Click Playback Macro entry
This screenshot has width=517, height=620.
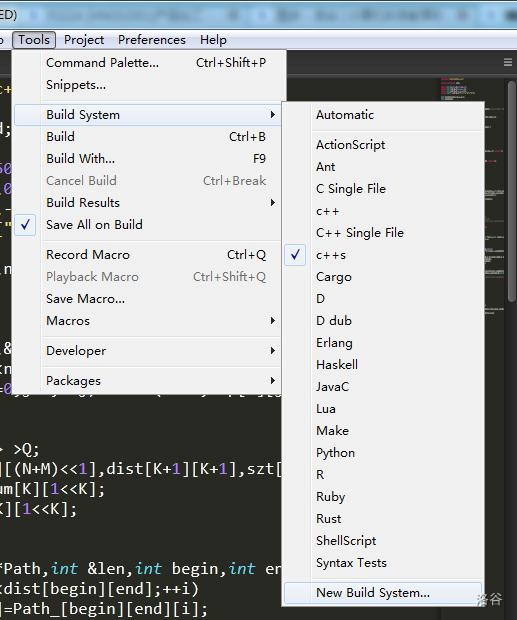(x=148, y=277)
